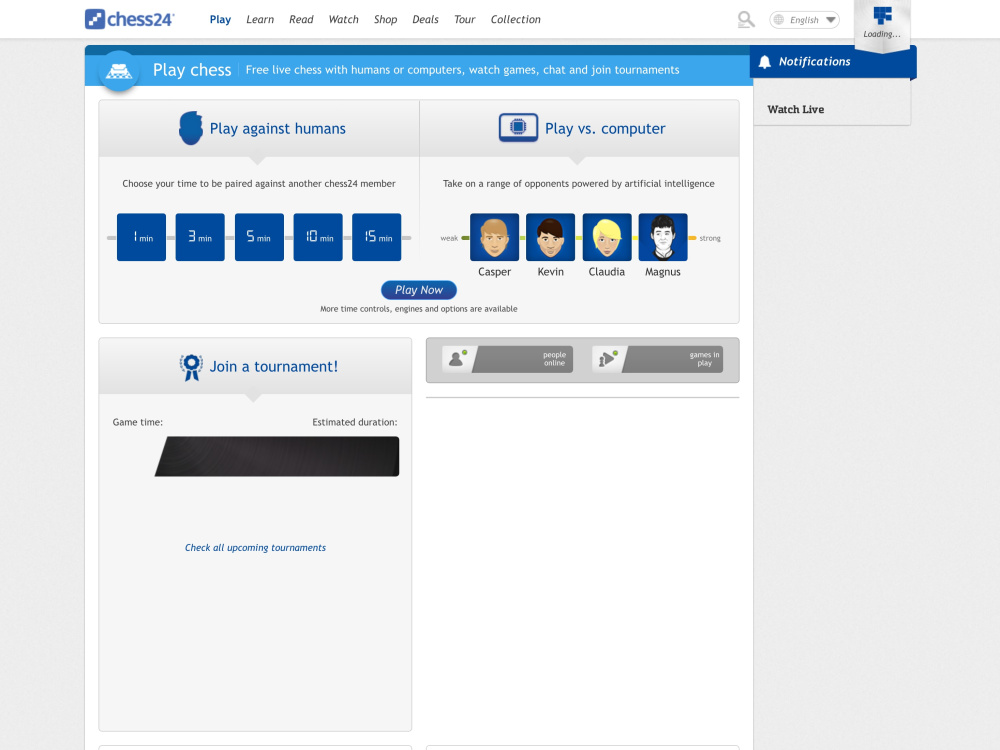Click the Notifications bell icon
This screenshot has height=750, width=1000.
[x=765, y=61]
